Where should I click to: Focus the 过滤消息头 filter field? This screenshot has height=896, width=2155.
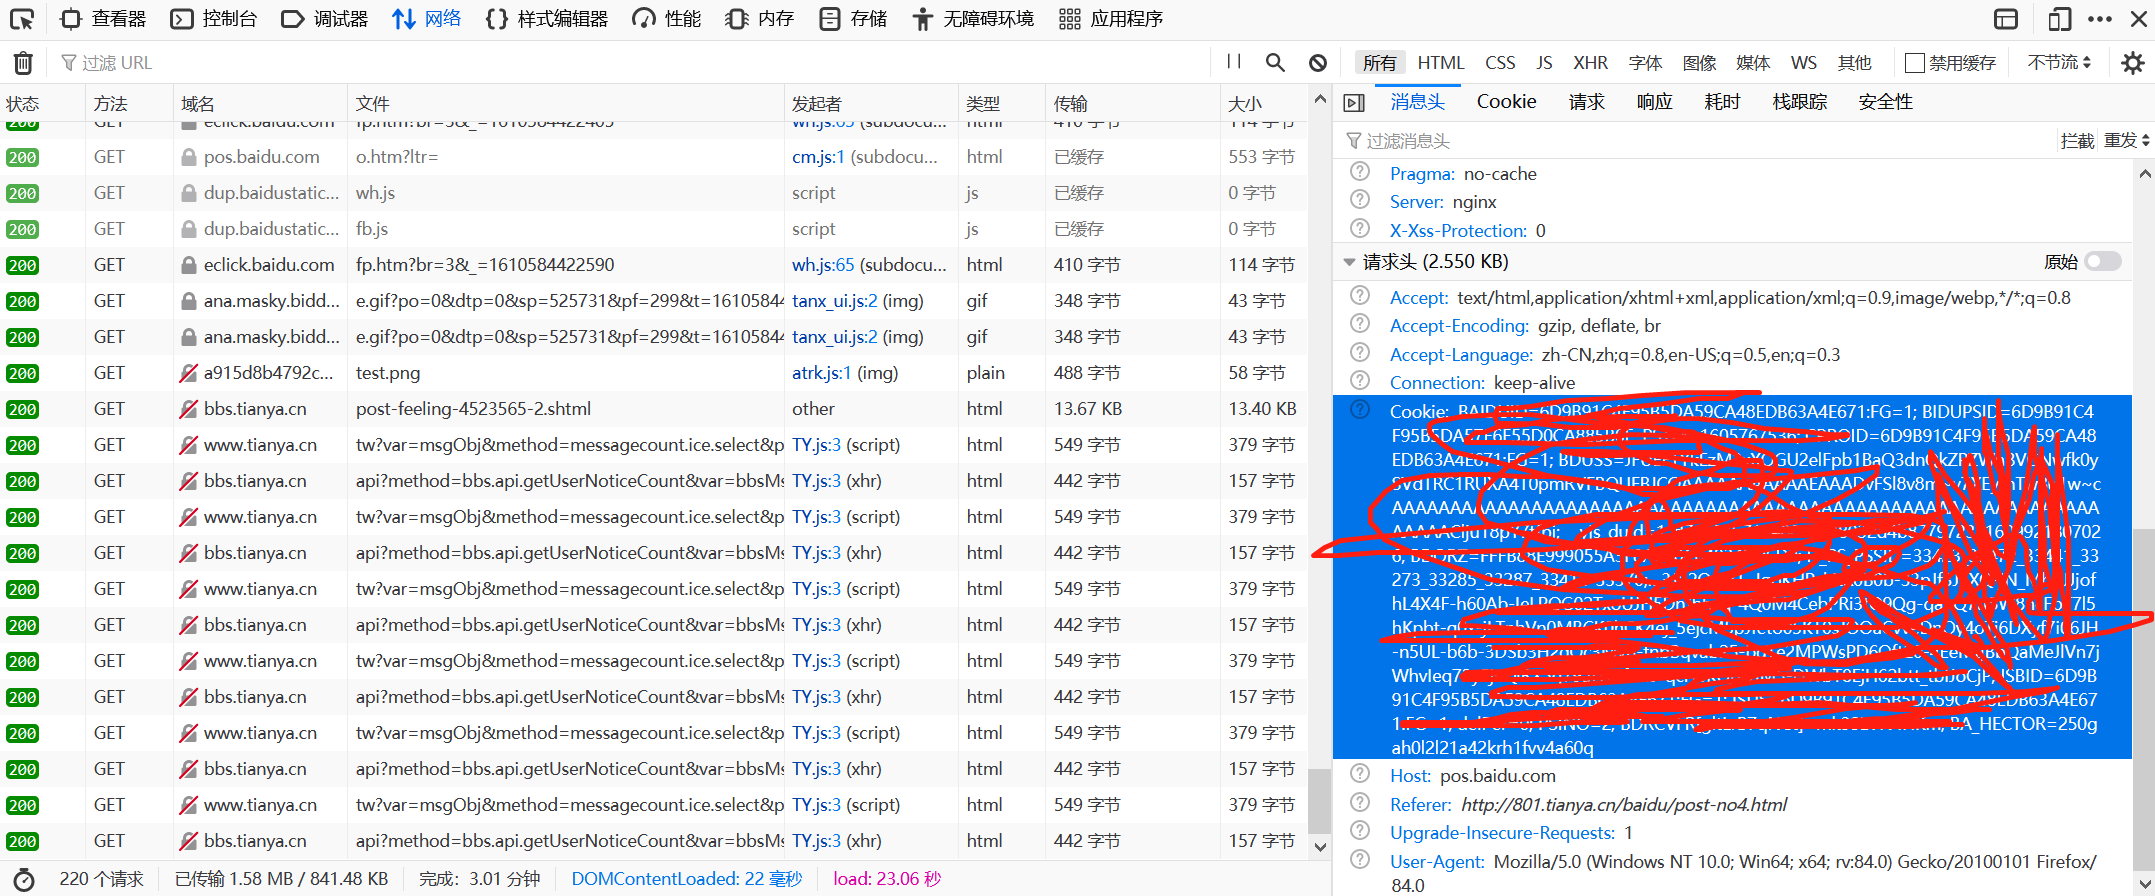[x=1695, y=141]
